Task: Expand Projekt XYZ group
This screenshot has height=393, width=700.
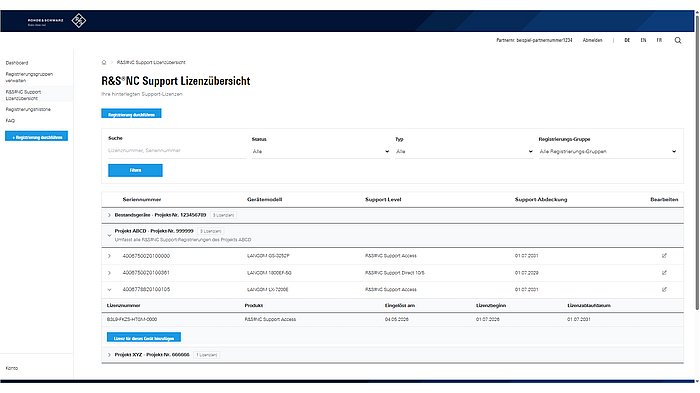Action: (x=109, y=355)
